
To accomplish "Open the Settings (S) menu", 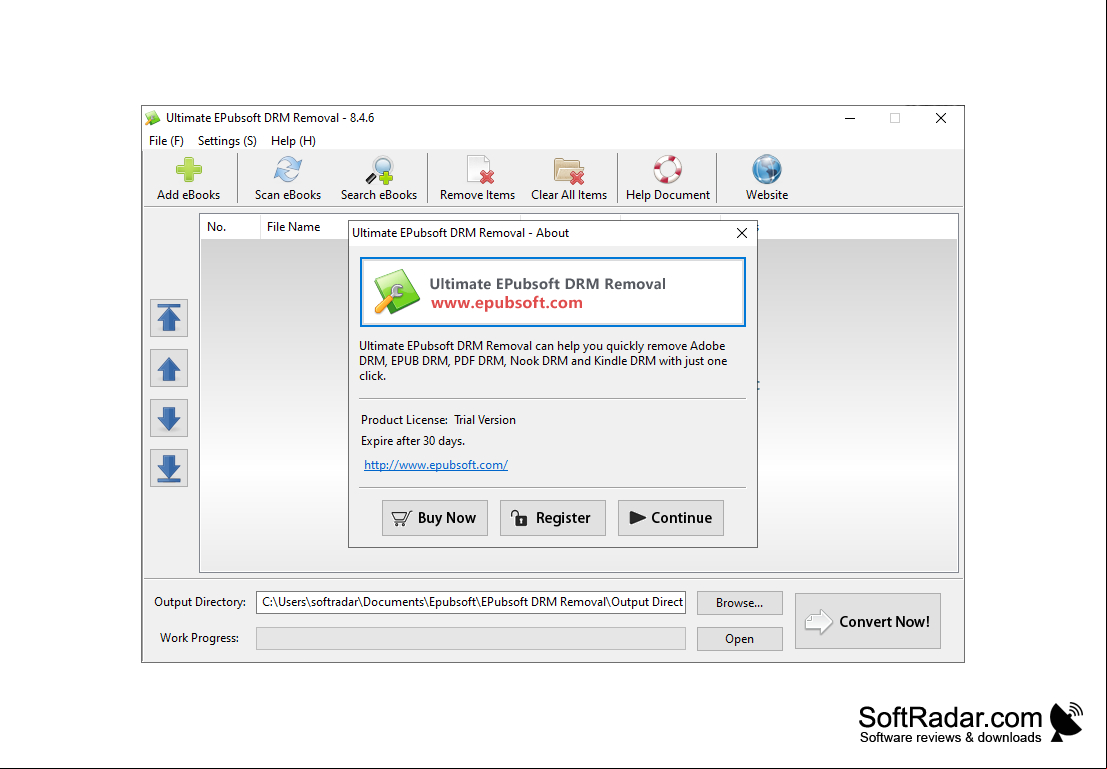I will pos(227,141).
